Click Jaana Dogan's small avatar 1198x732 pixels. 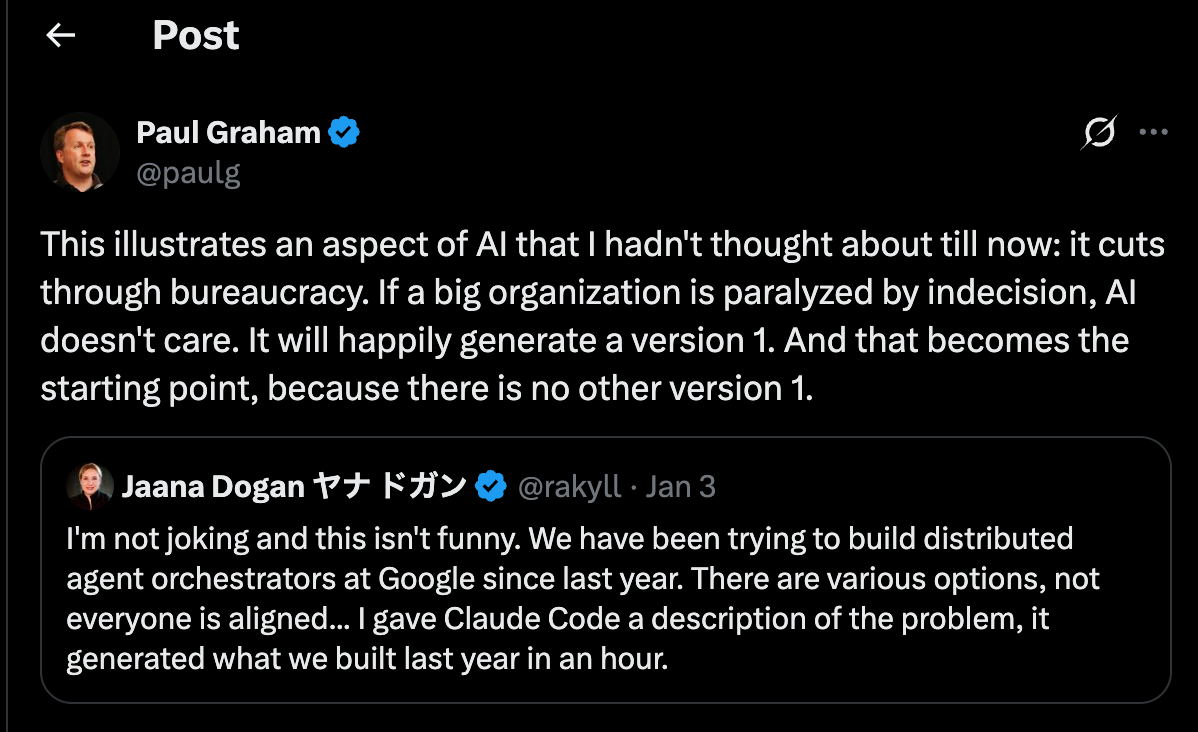[89, 487]
